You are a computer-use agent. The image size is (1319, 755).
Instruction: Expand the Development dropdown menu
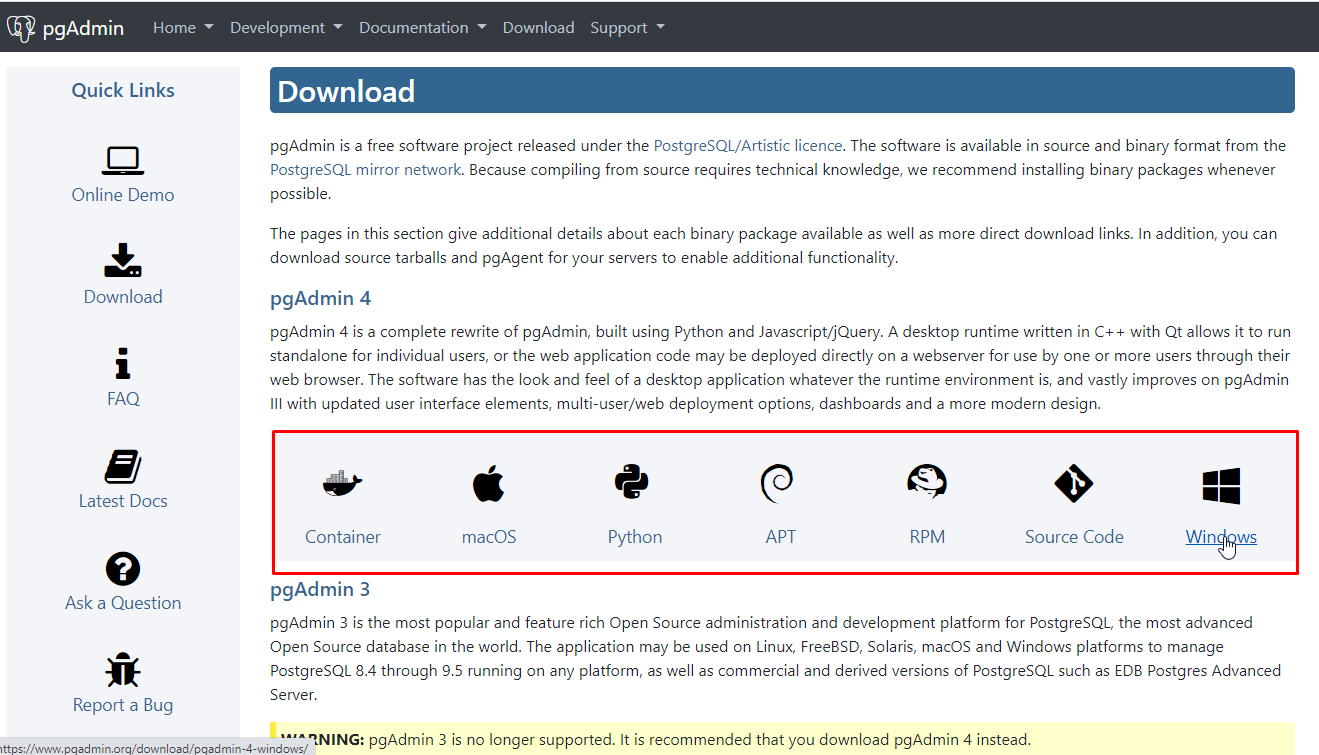pos(286,28)
